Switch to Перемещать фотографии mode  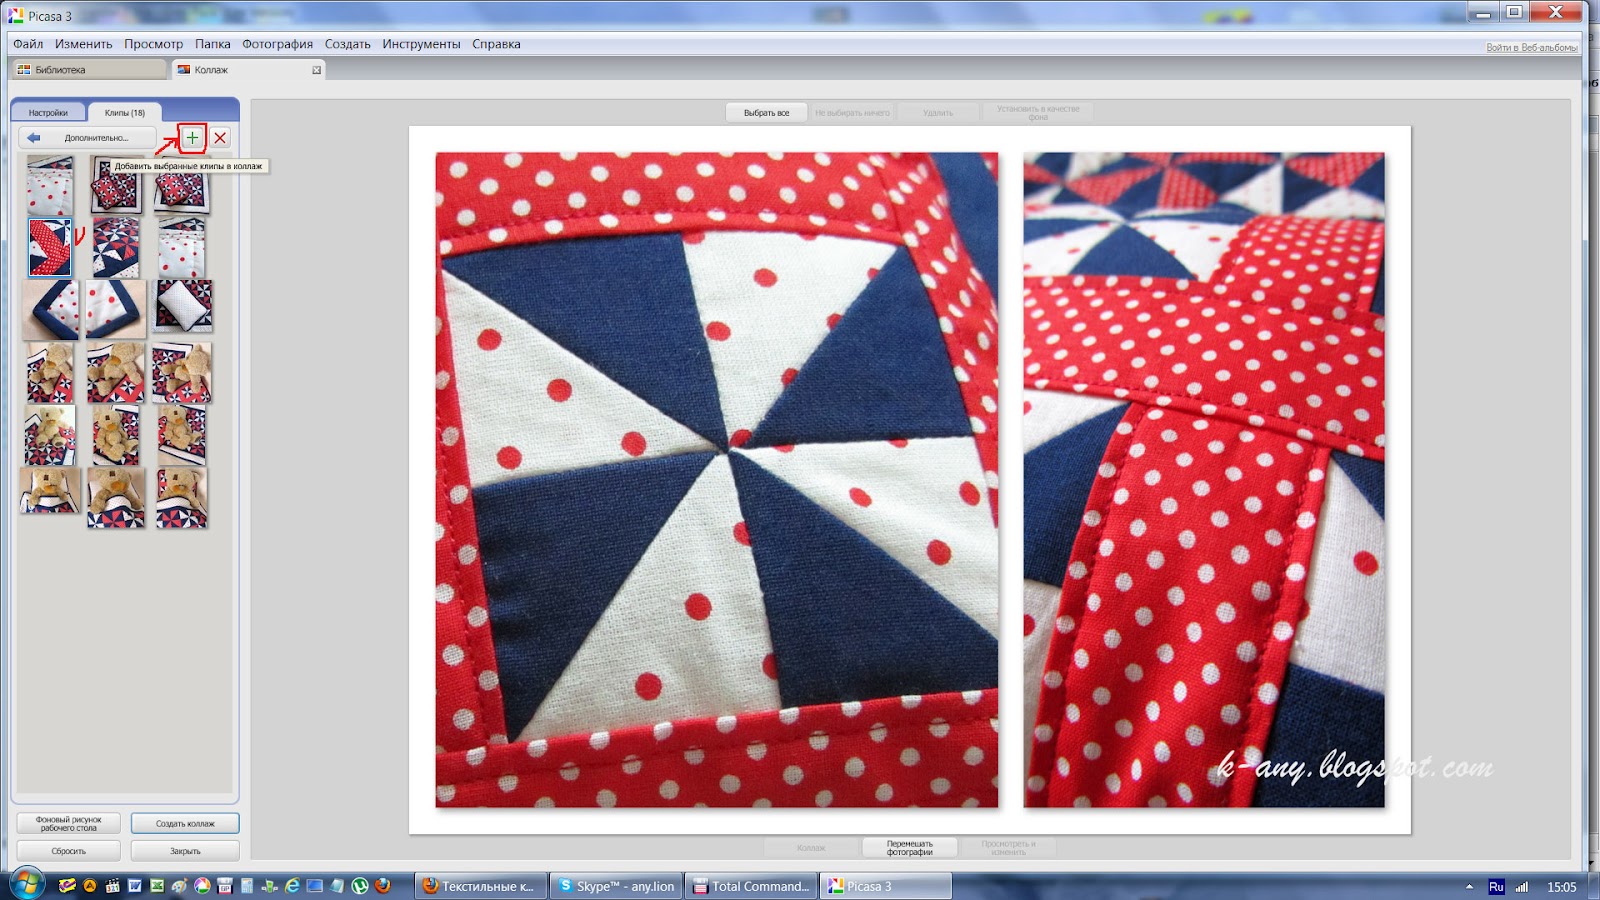click(x=910, y=848)
